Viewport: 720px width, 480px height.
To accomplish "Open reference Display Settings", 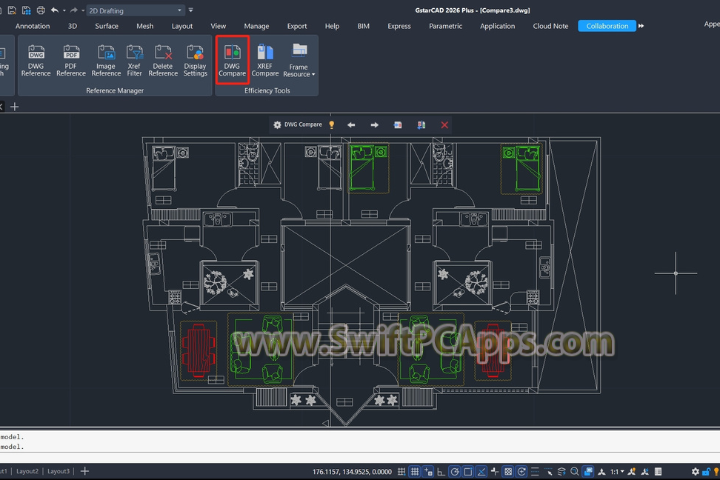I will (x=195, y=61).
